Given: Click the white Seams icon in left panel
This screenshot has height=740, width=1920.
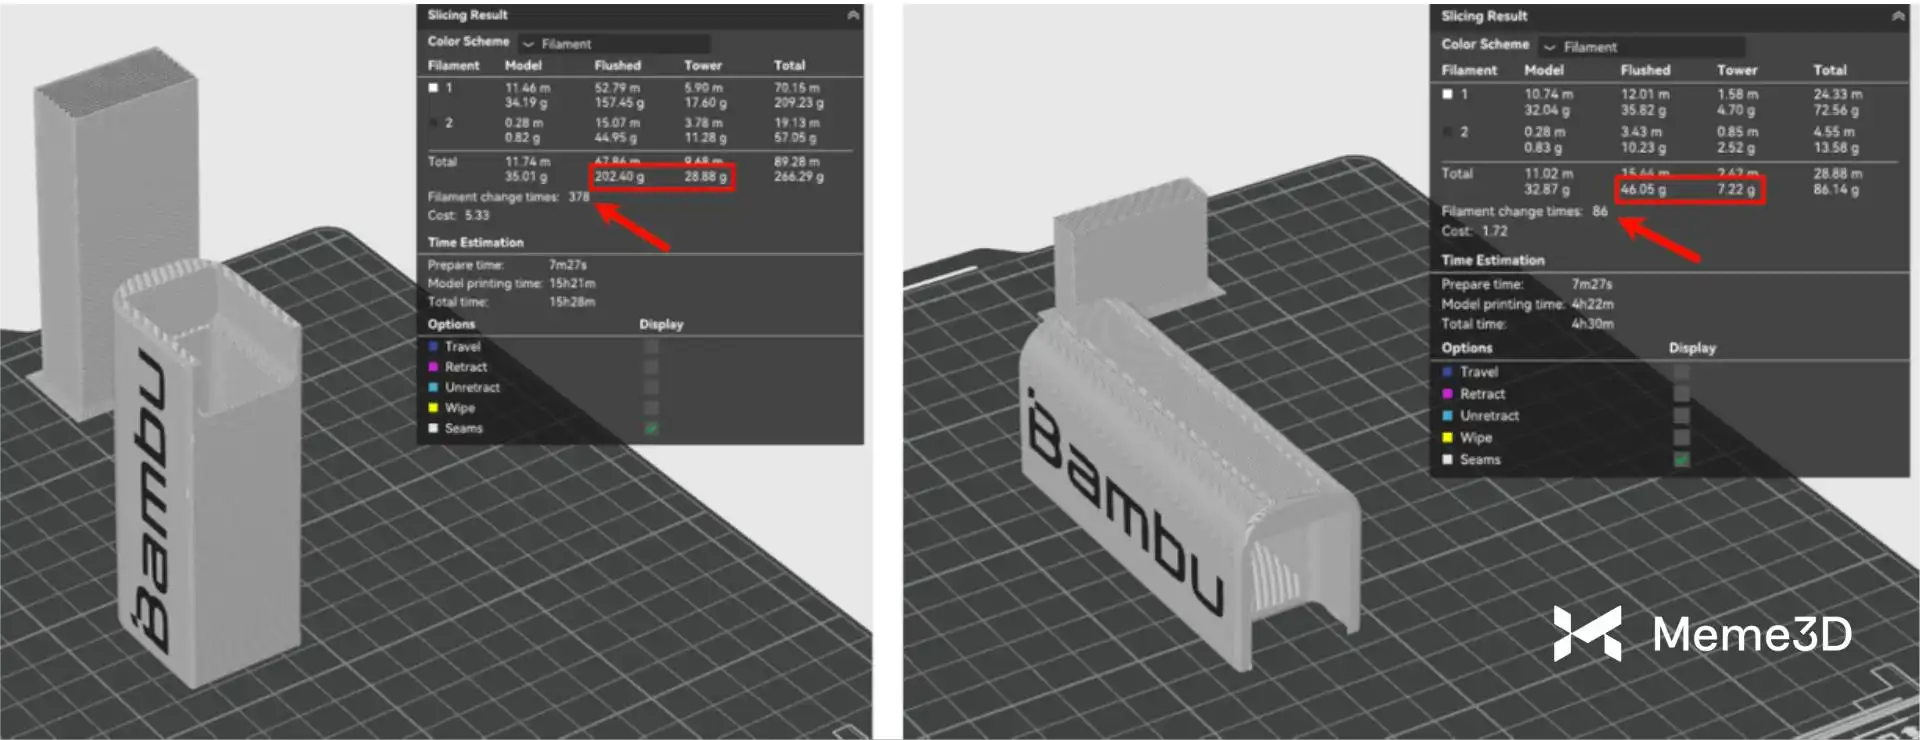Looking at the screenshot, I should coord(433,428).
